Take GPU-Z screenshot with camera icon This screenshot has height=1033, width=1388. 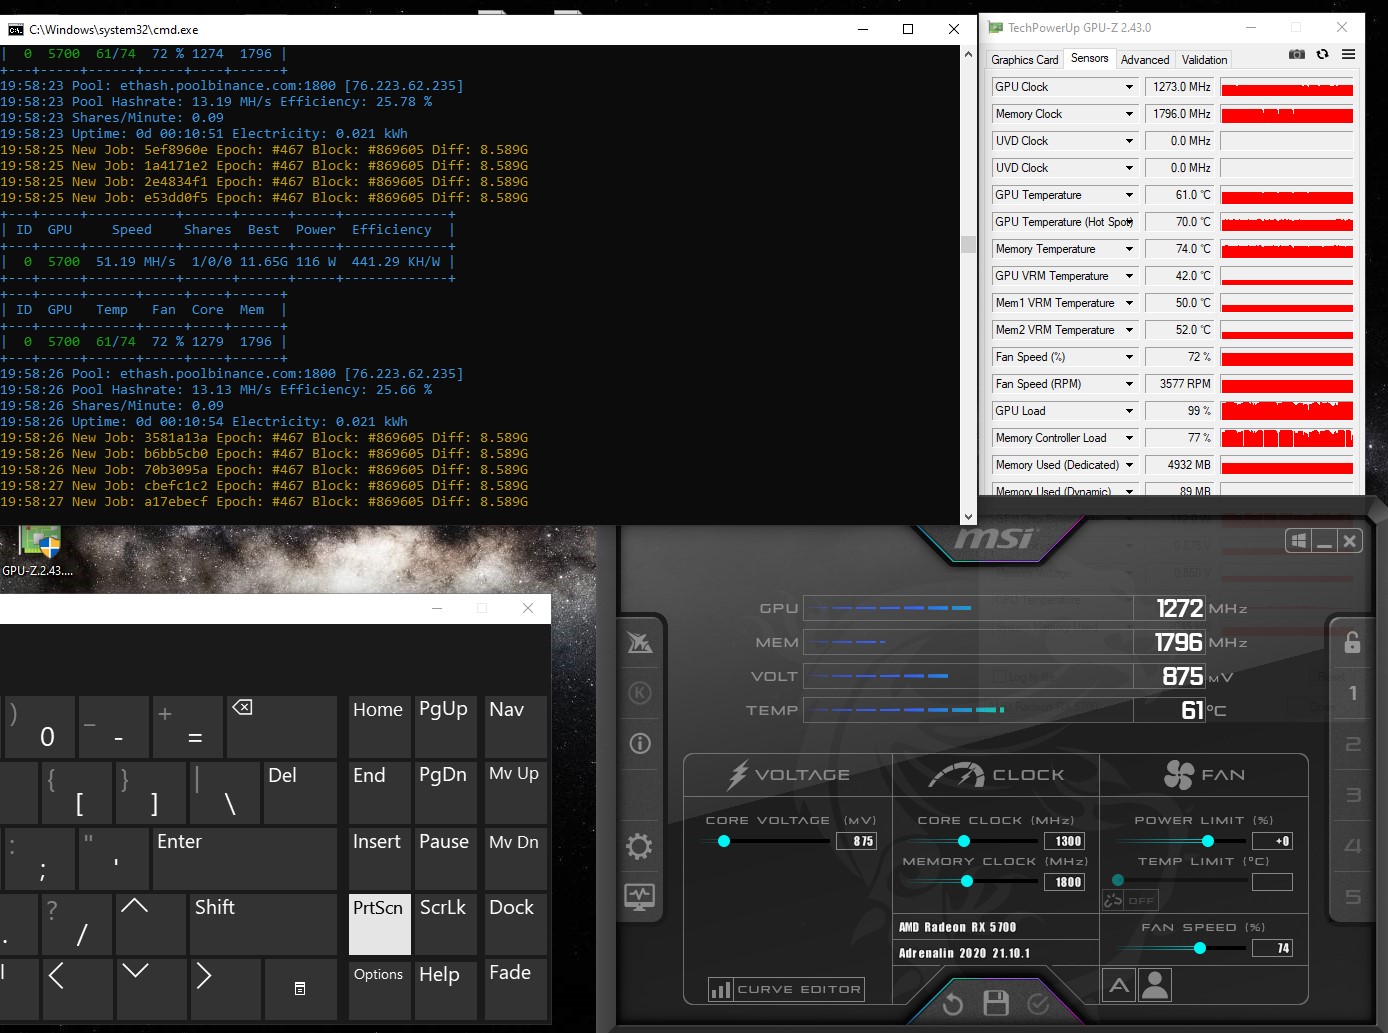(1297, 55)
